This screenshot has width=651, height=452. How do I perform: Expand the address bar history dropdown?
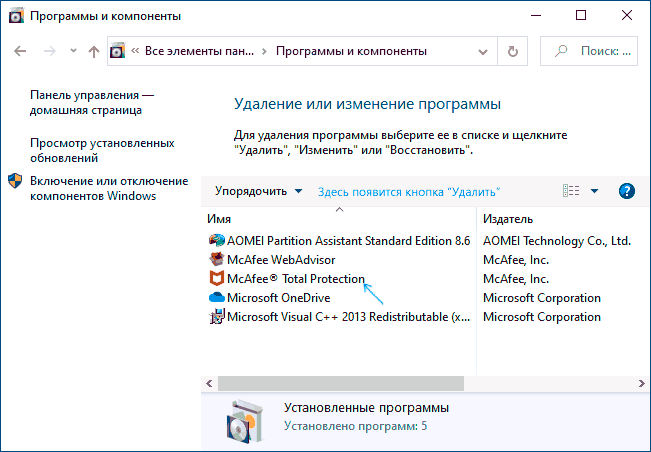(x=482, y=52)
